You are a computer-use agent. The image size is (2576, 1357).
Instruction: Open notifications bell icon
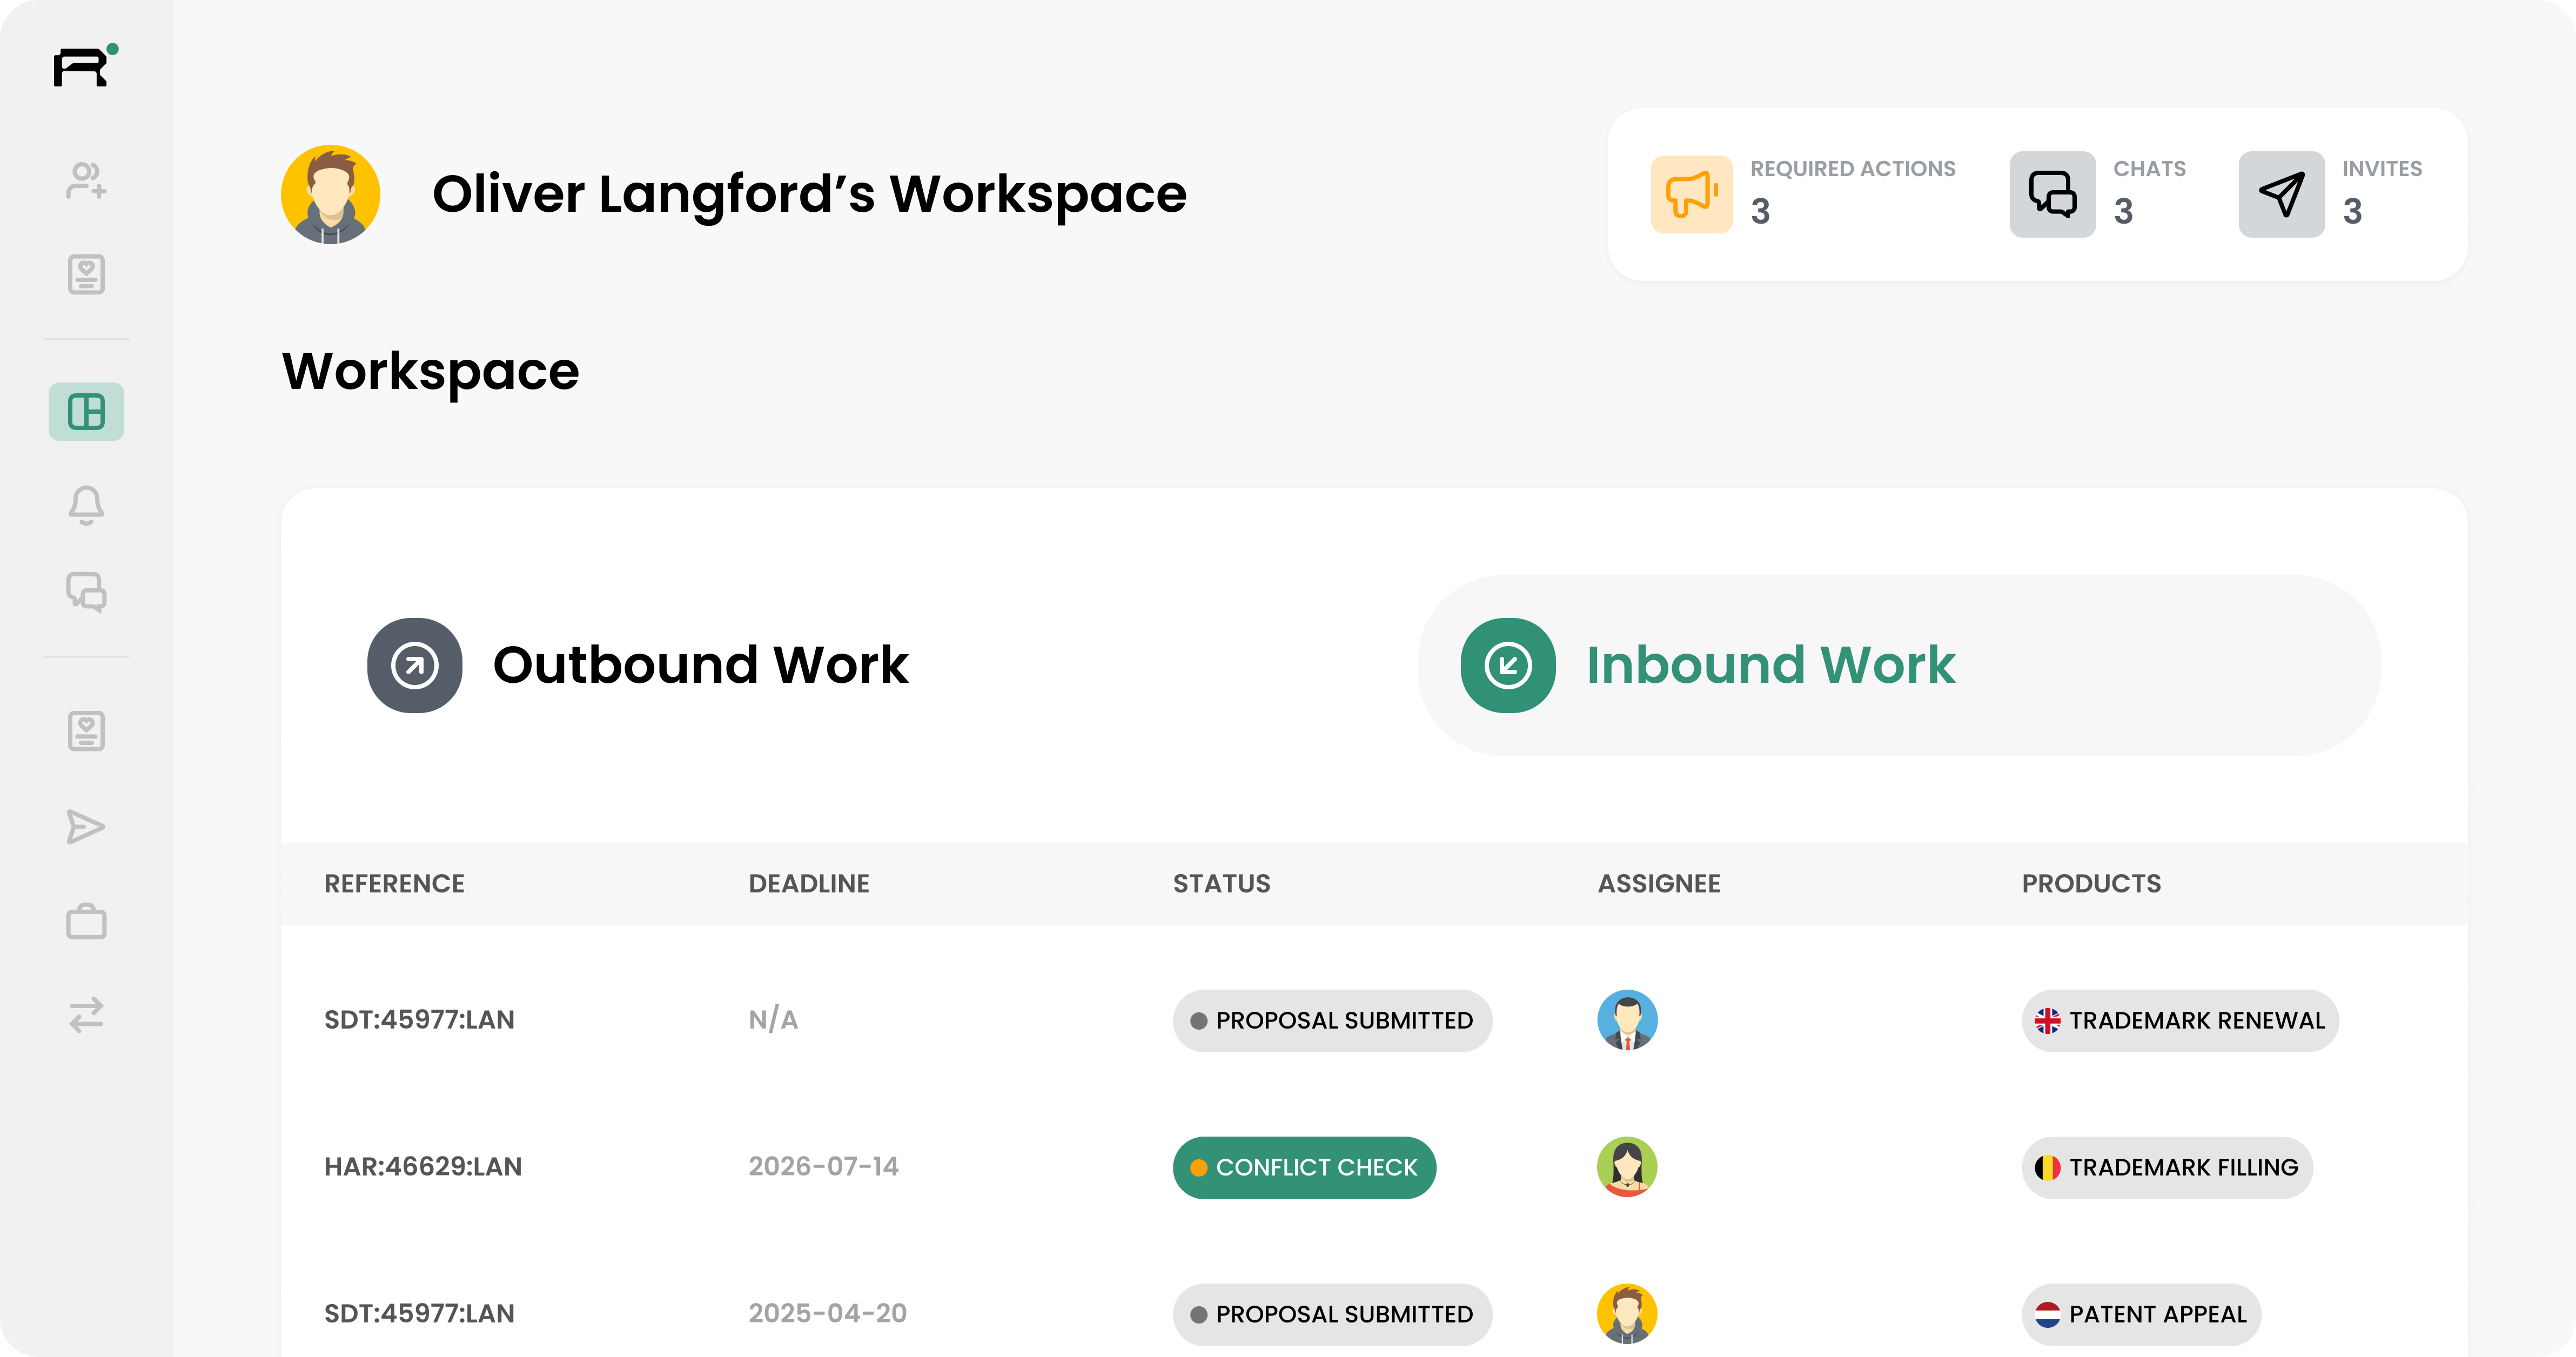[86, 505]
